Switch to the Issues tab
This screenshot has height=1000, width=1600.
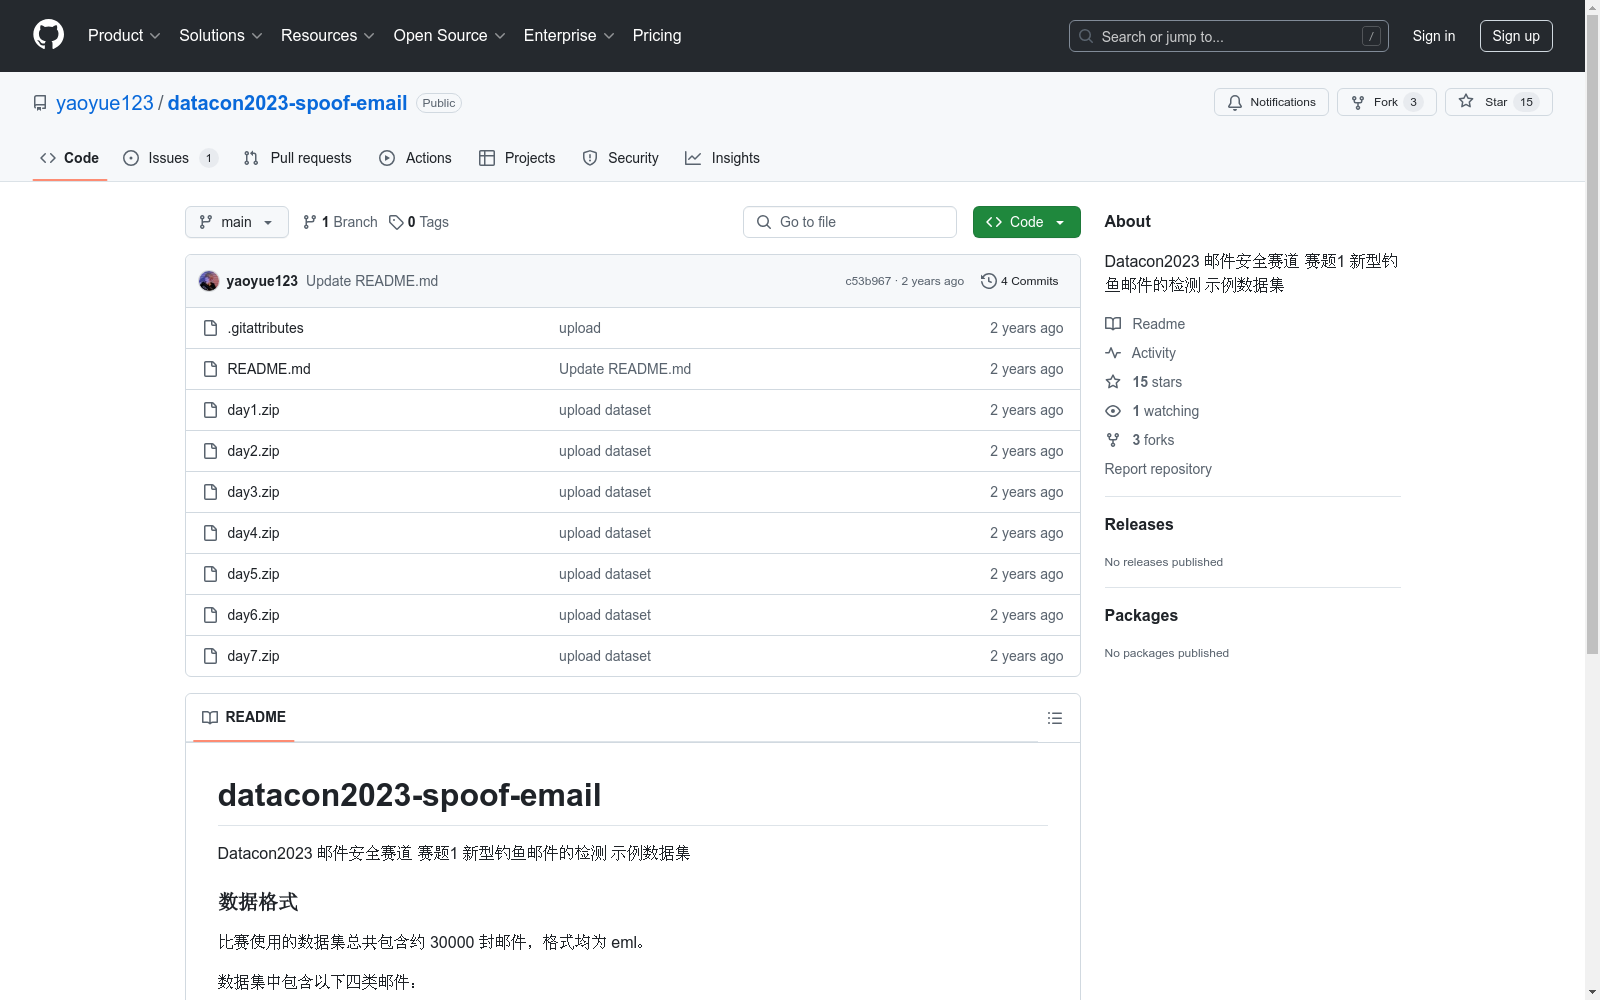[169, 158]
